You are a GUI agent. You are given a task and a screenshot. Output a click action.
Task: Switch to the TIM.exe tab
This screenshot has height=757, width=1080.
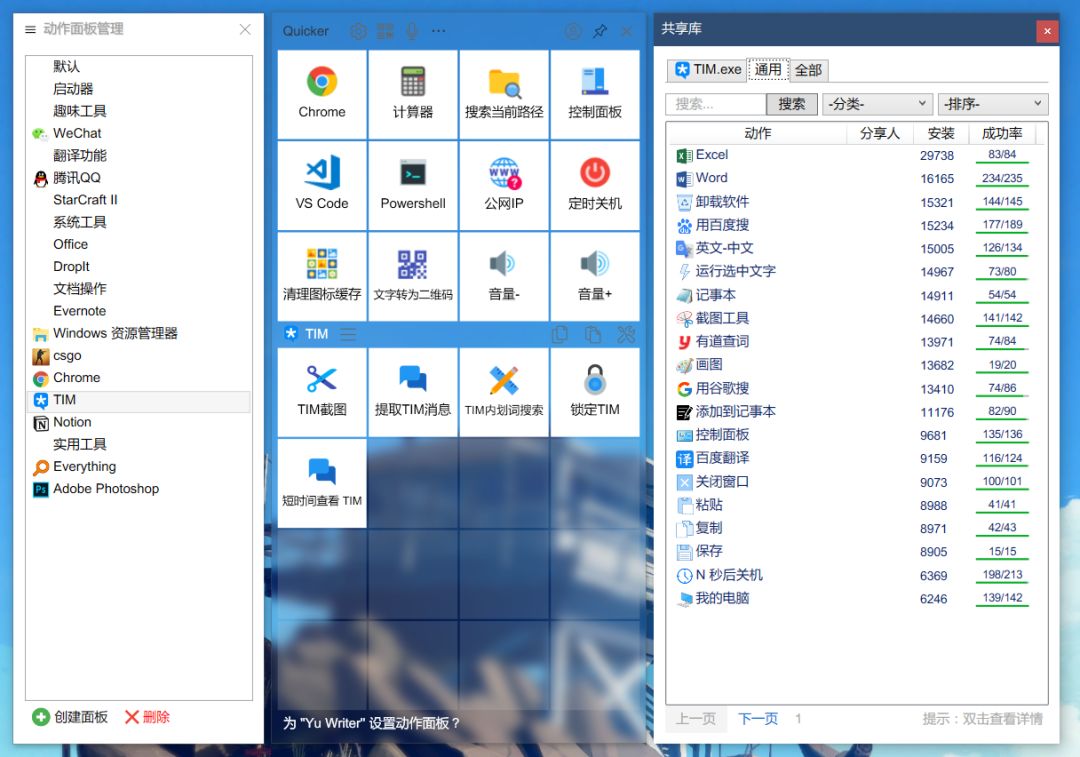tap(707, 70)
